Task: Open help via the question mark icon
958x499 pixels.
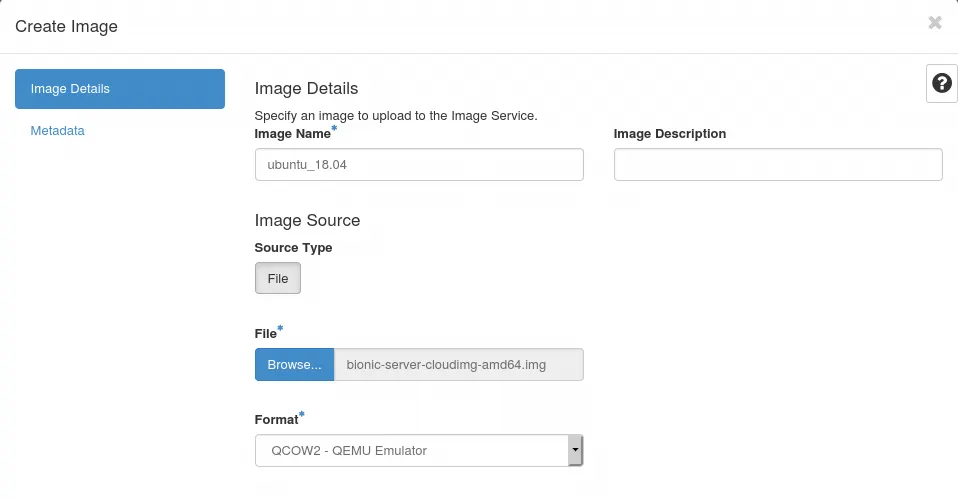Action: tap(941, 84)
